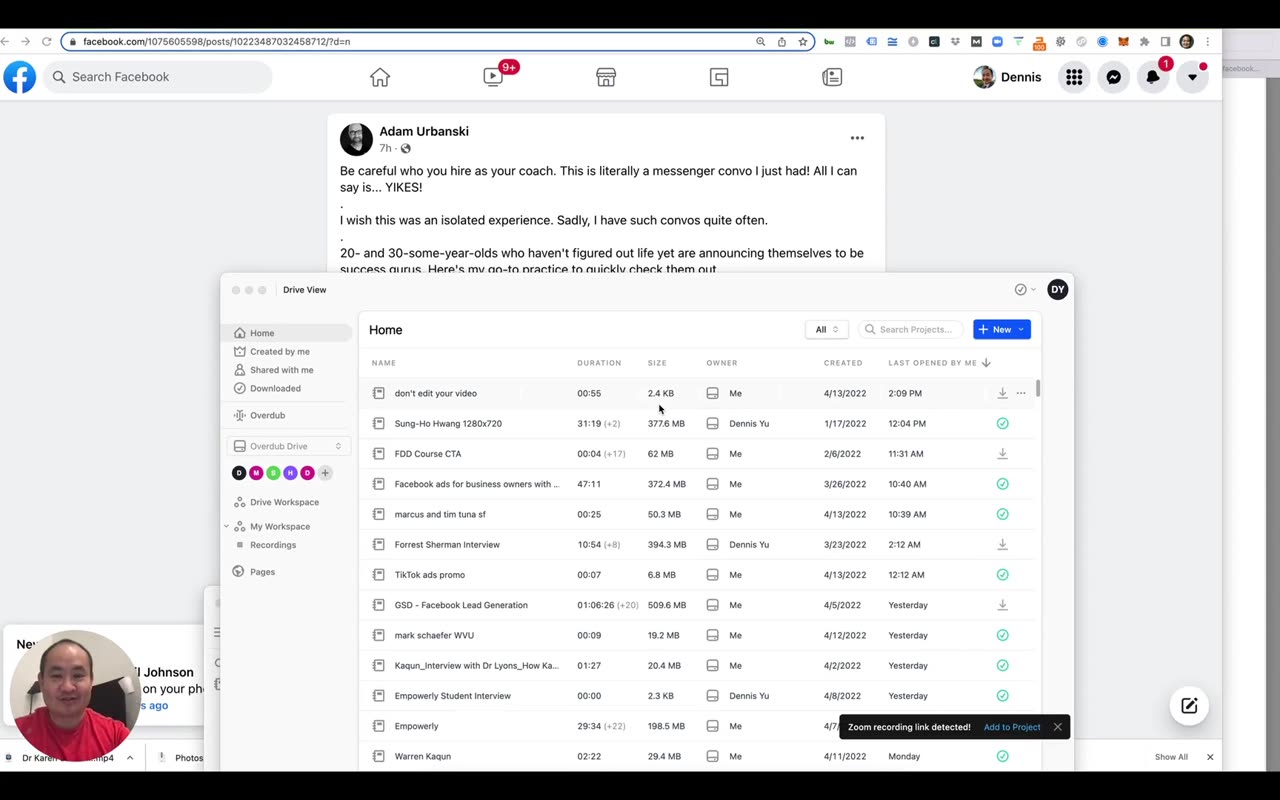Go to Facebook Marketplace icon
The height and width of the screenshot is (800, 1280).
(x=606, y=77)
